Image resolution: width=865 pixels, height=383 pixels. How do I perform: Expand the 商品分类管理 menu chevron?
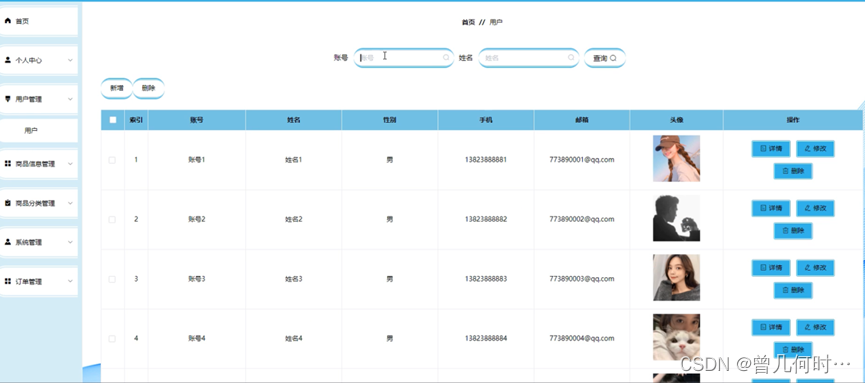coord(70,203)
